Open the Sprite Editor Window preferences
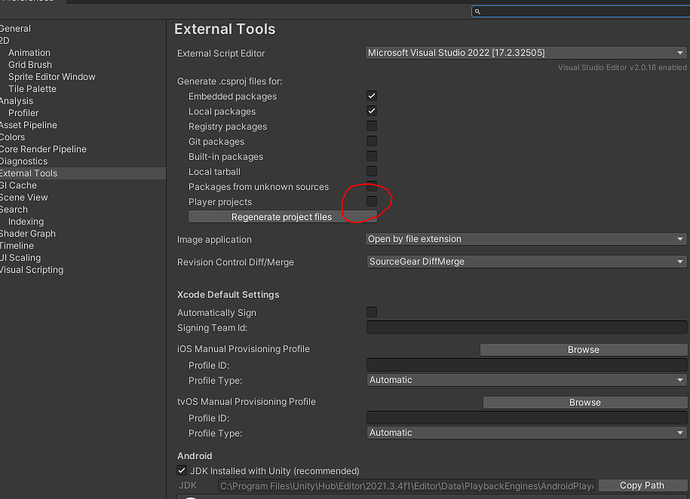Image resolution: width=690 pixels, height=499 pixels. point(52,77)
